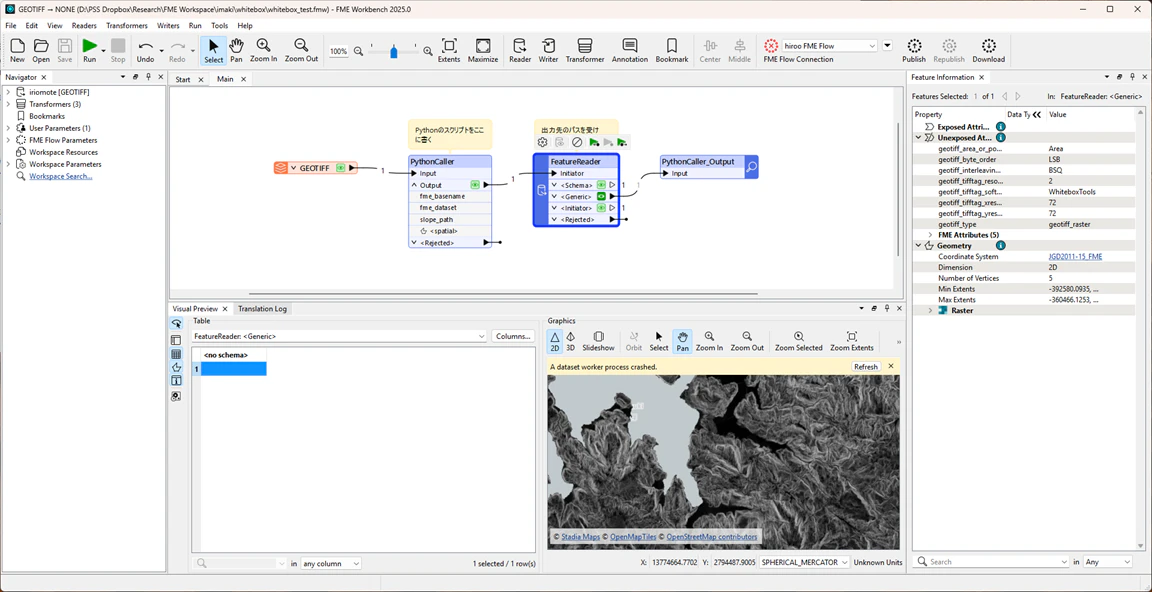Open the Tools menu
Viewport: 1152px width, 592px height.
[x=220, y=25]
